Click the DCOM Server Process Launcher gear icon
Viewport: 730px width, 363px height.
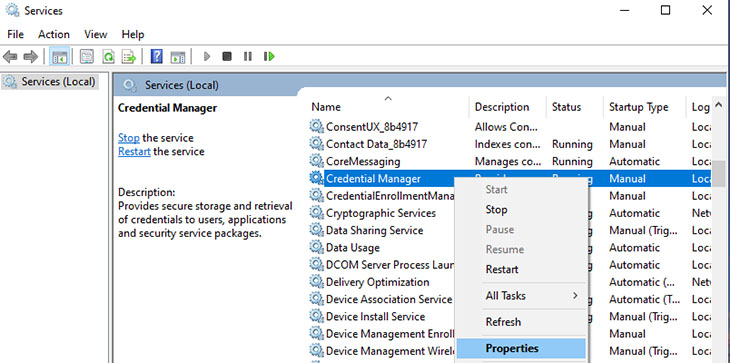pos(316,264)
